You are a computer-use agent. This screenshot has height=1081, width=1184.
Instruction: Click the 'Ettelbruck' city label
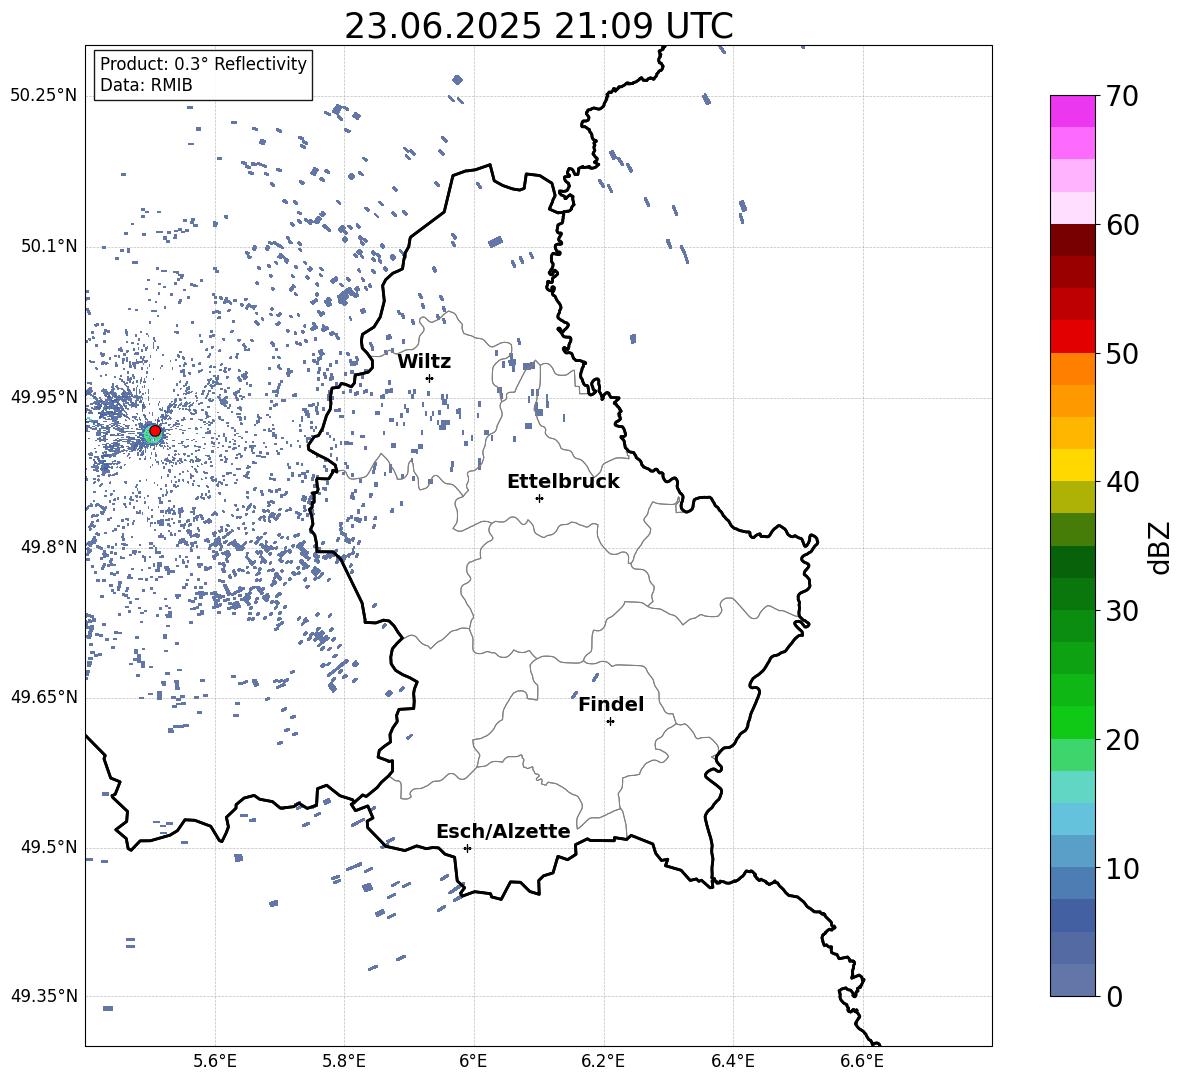click(563, 482)
